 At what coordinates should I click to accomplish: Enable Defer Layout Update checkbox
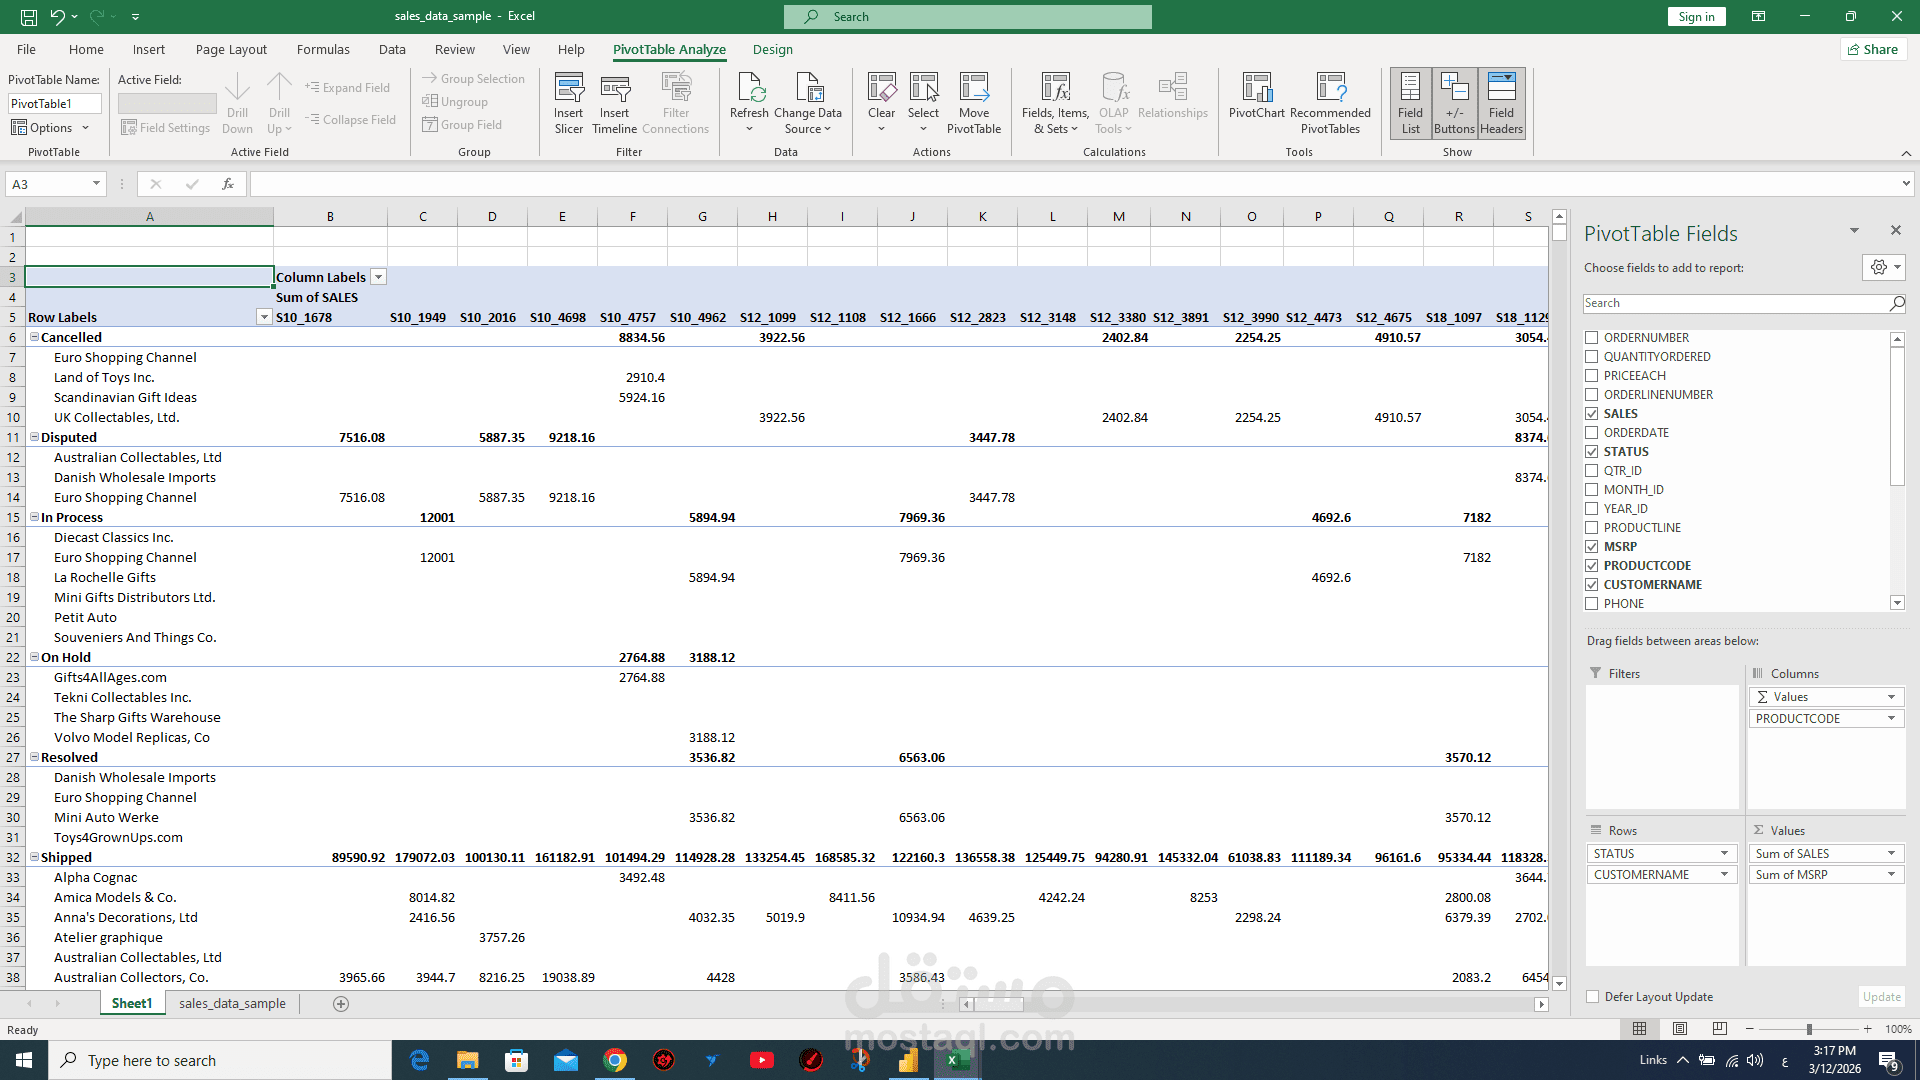(x=1592, y=997)
